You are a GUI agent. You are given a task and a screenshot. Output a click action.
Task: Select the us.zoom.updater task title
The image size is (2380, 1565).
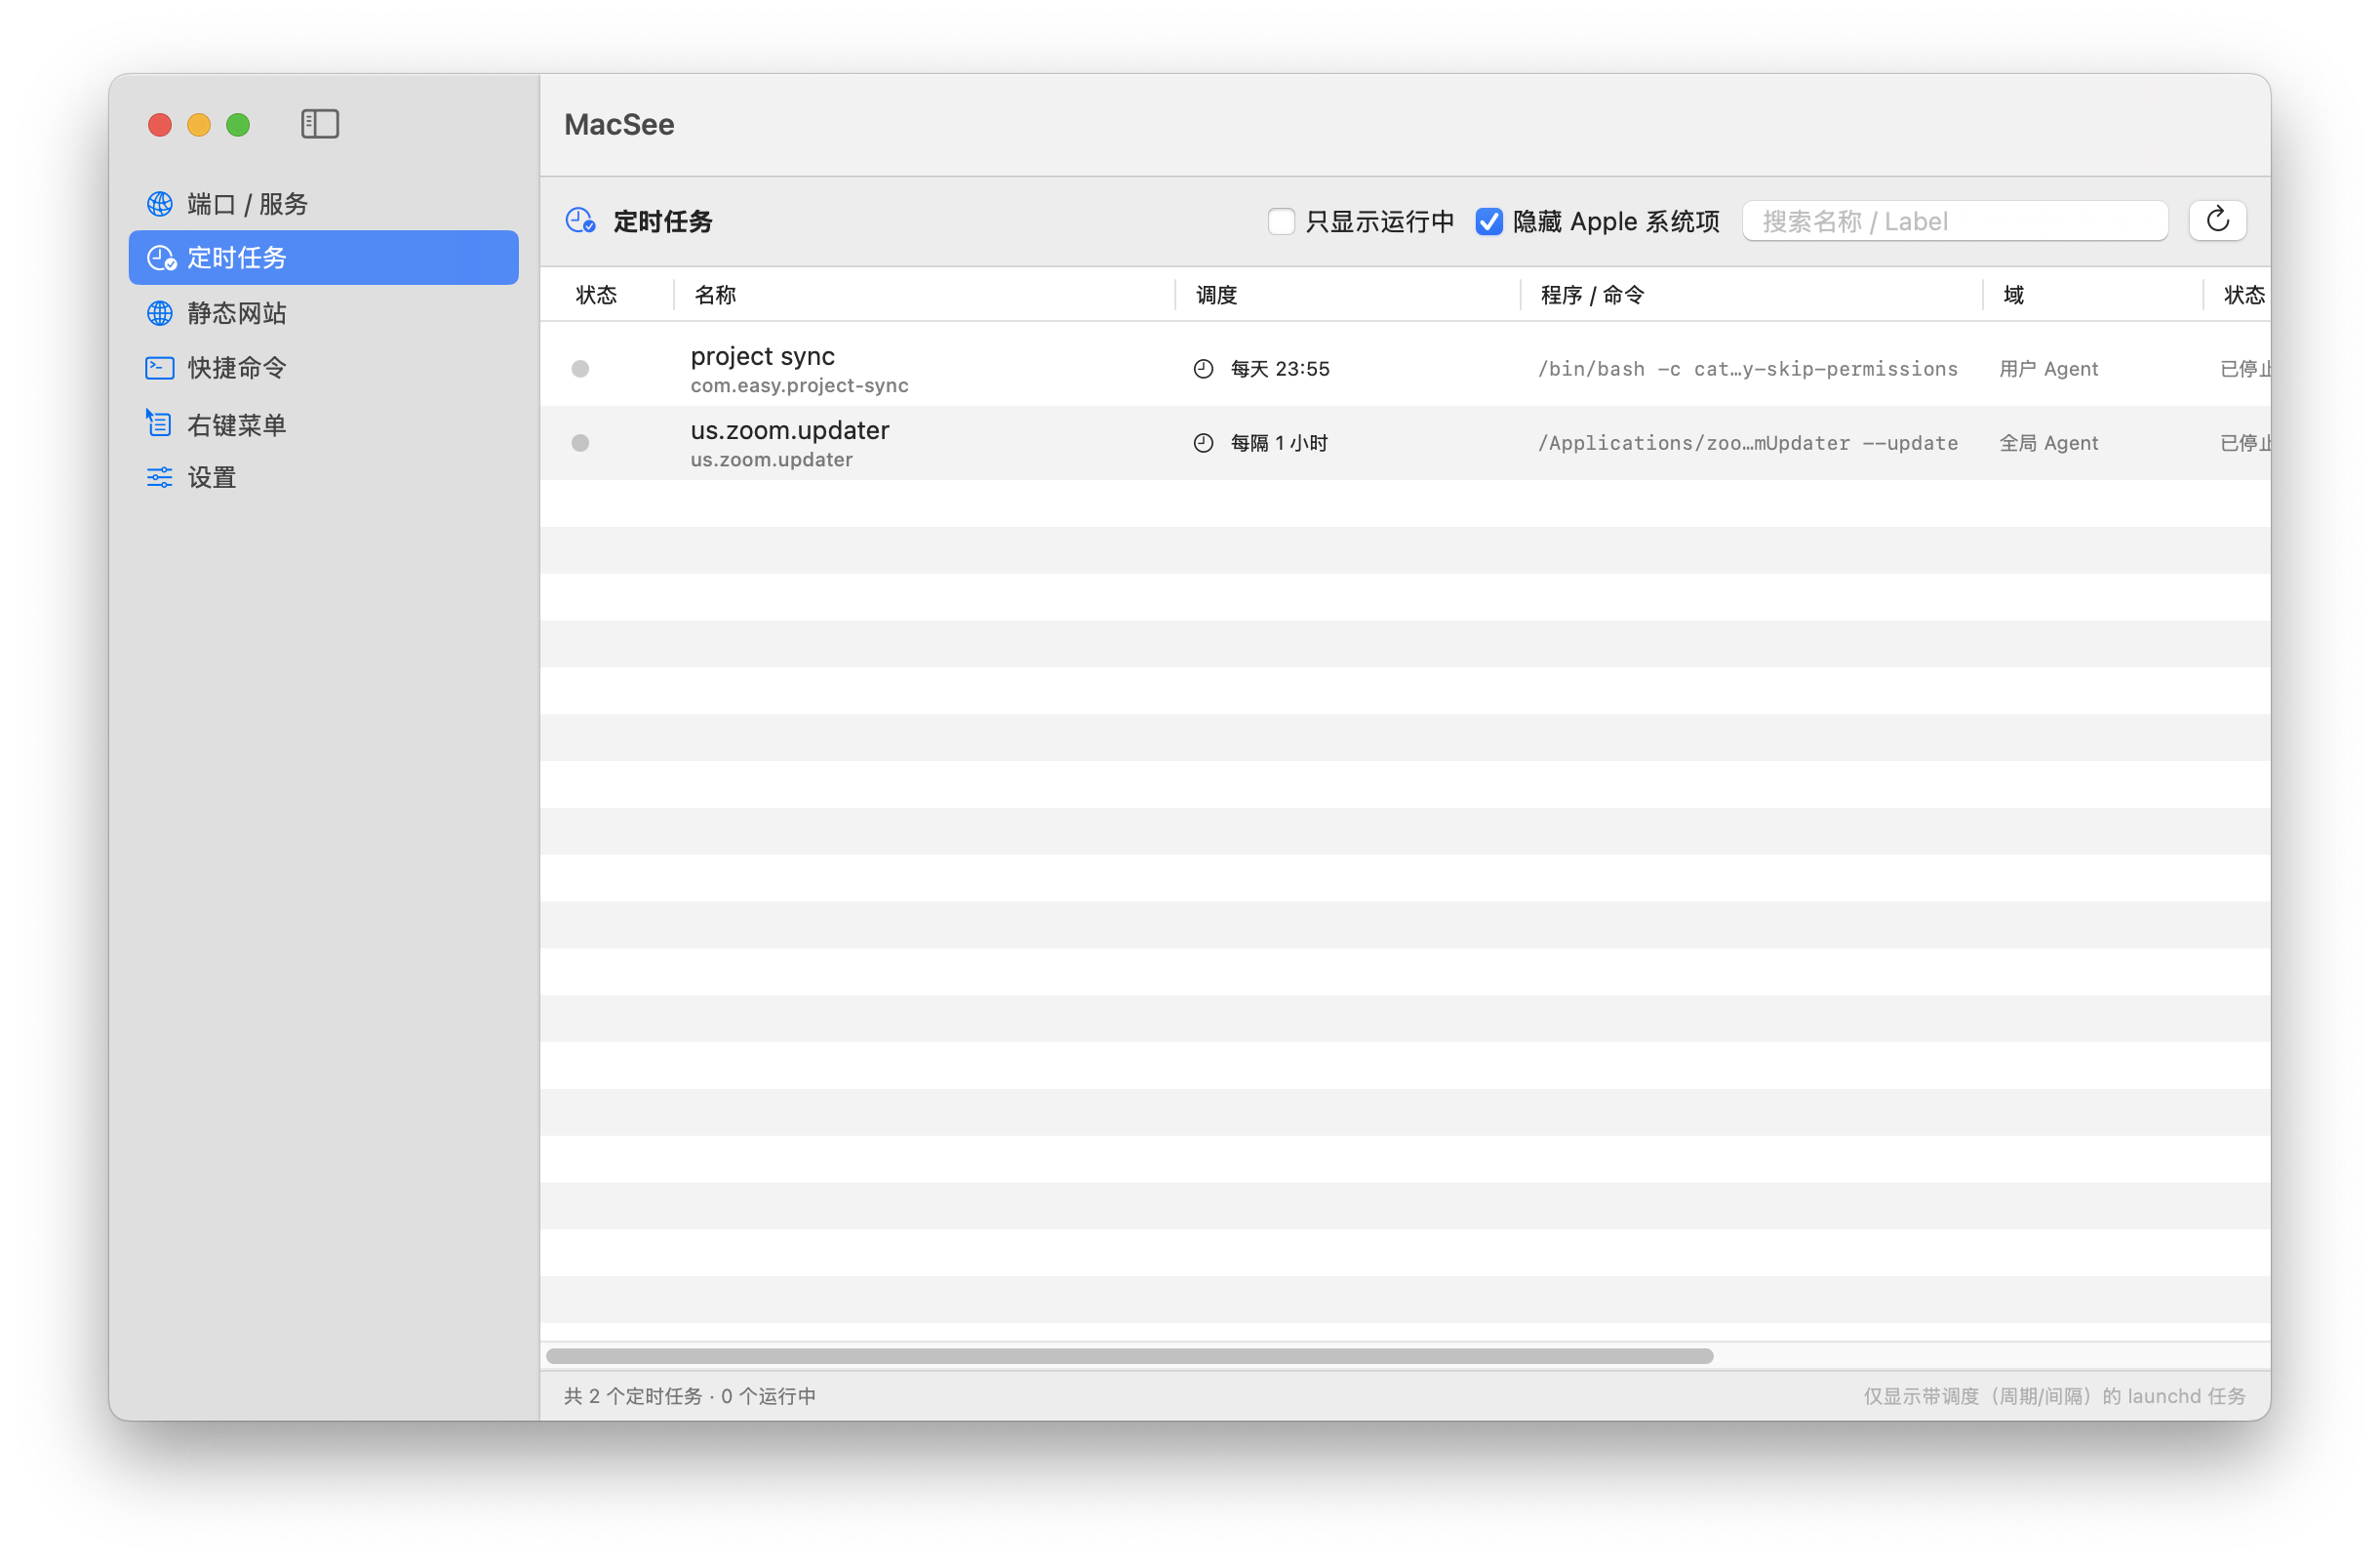tap(789, 430)
